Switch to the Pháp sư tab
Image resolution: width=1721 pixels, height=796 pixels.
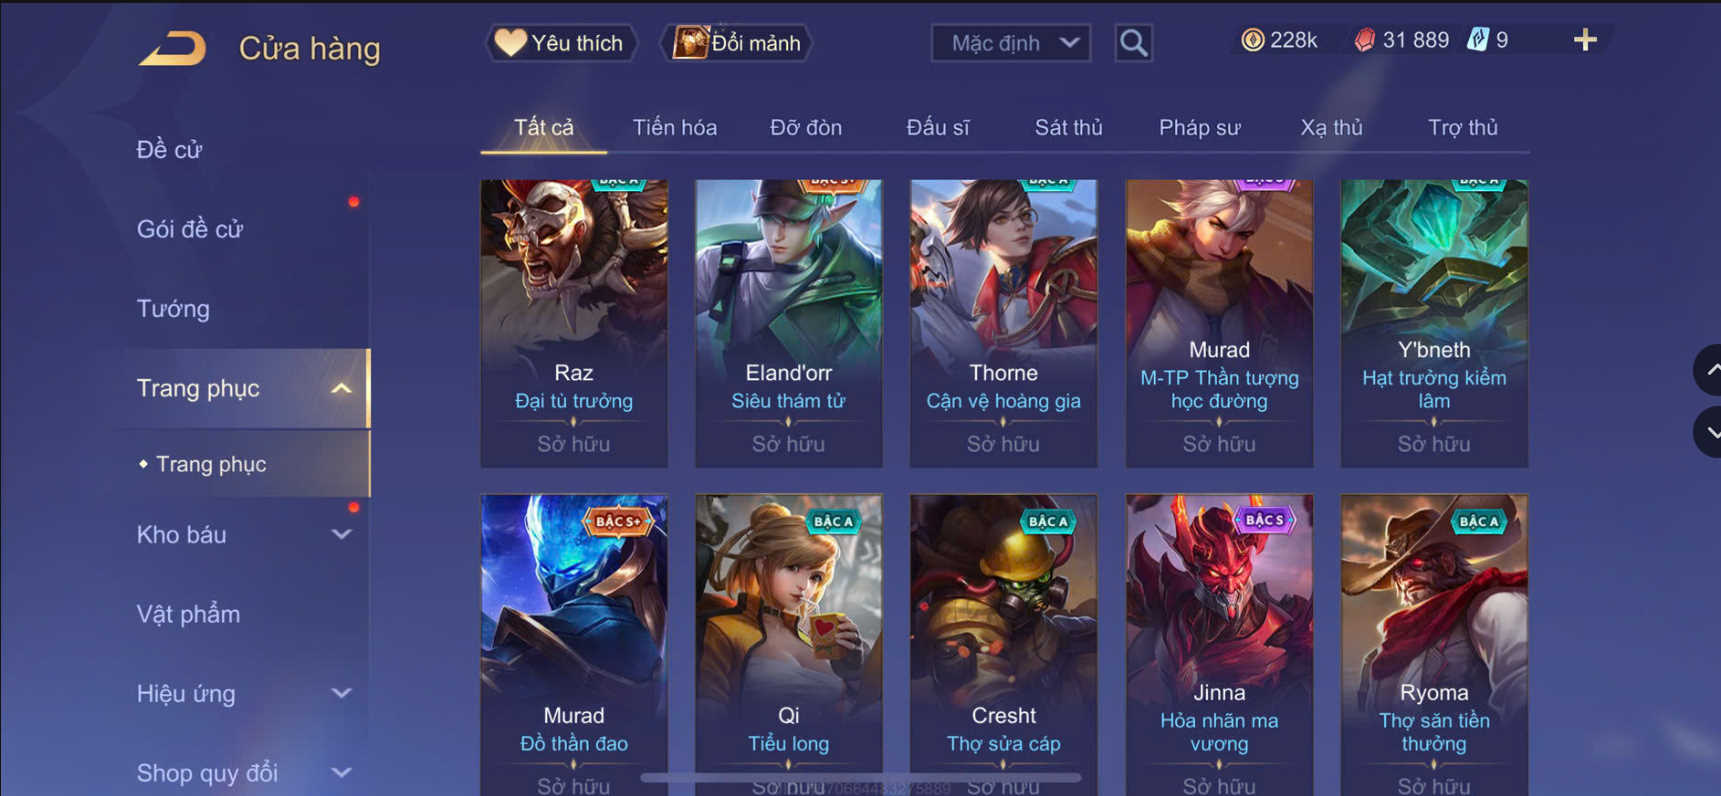[1199, 127]
